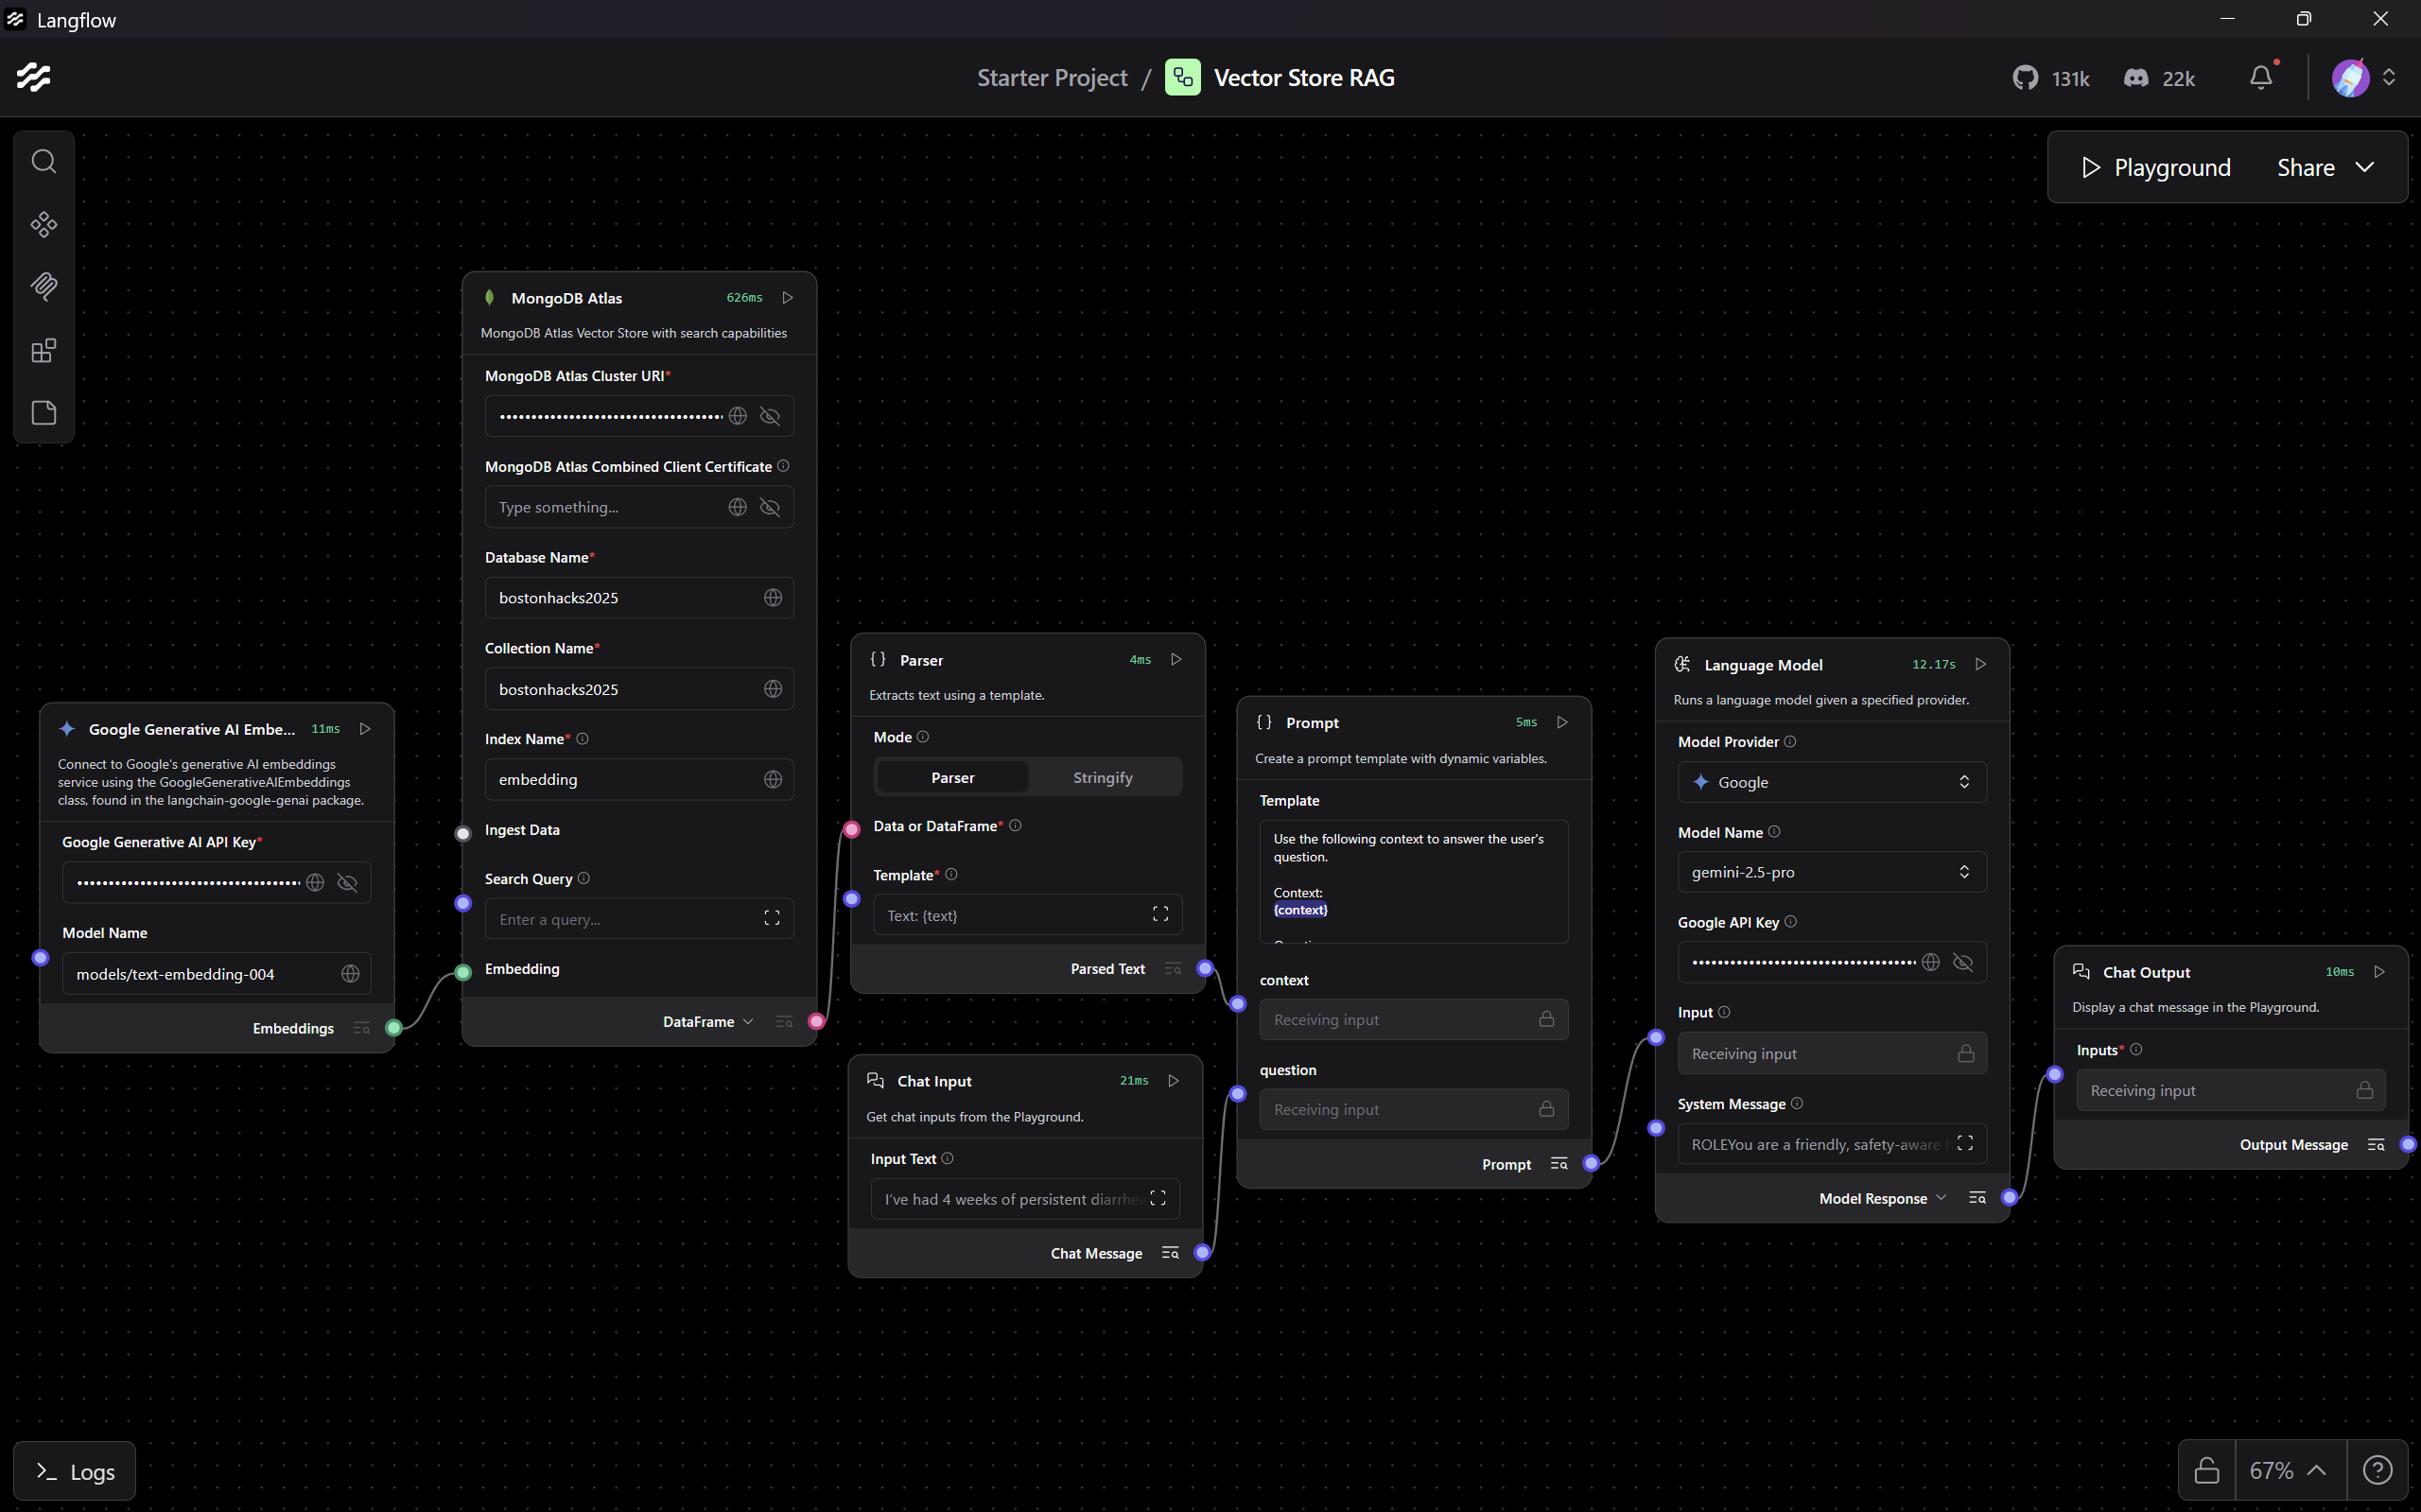The image size is (2421, 1512).
Task: Open the Logs panel button
Action: 75,1471
